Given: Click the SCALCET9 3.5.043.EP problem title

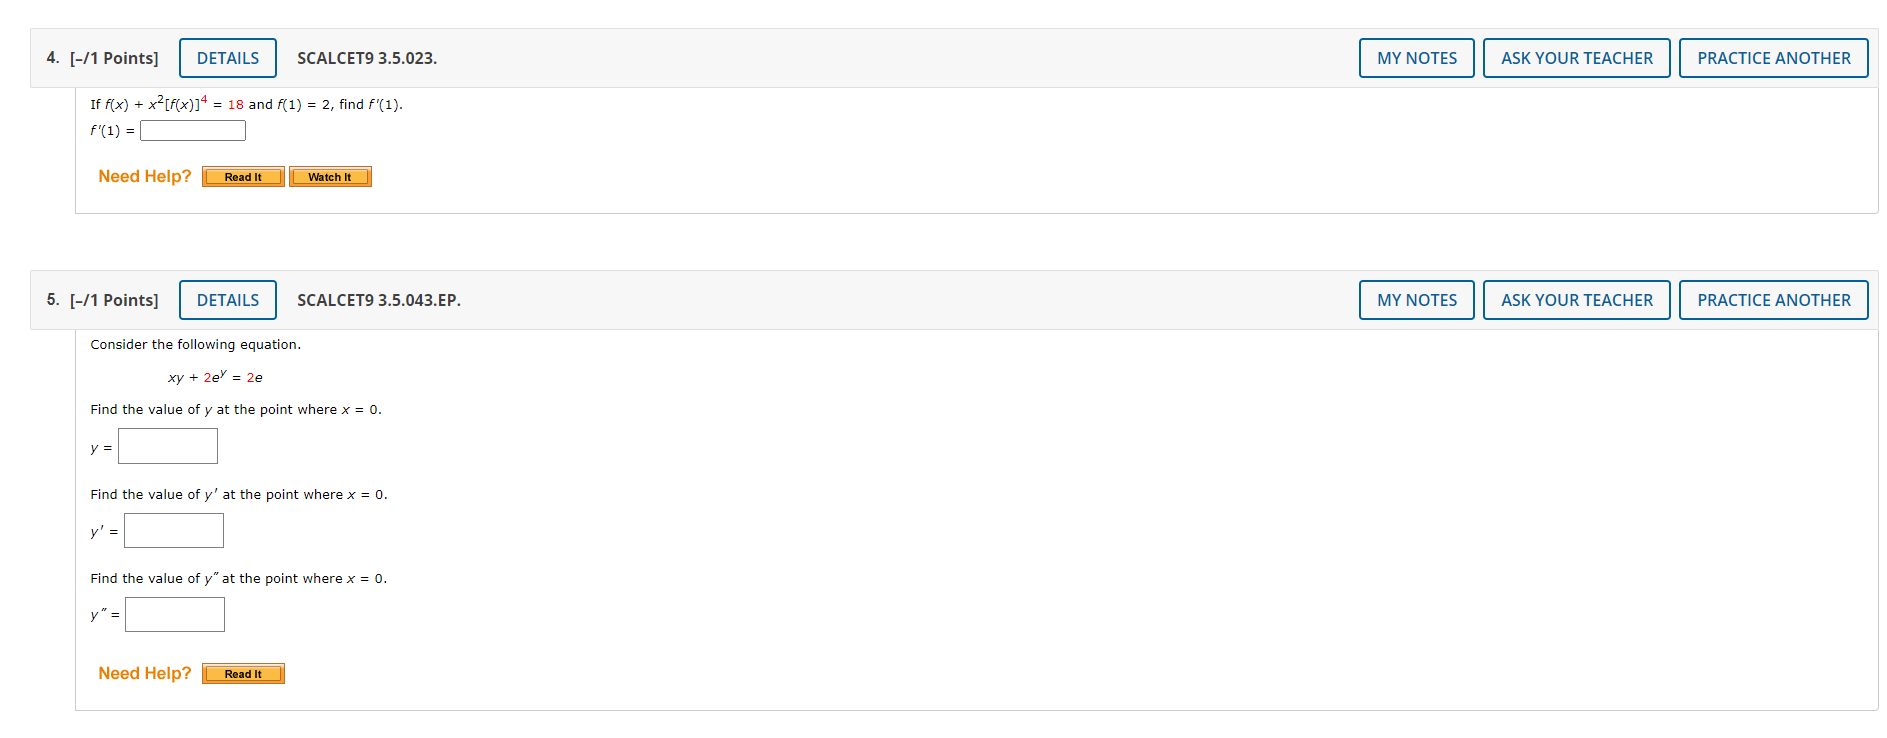Looking at the screenshot, I should click(x=378, y=300).
